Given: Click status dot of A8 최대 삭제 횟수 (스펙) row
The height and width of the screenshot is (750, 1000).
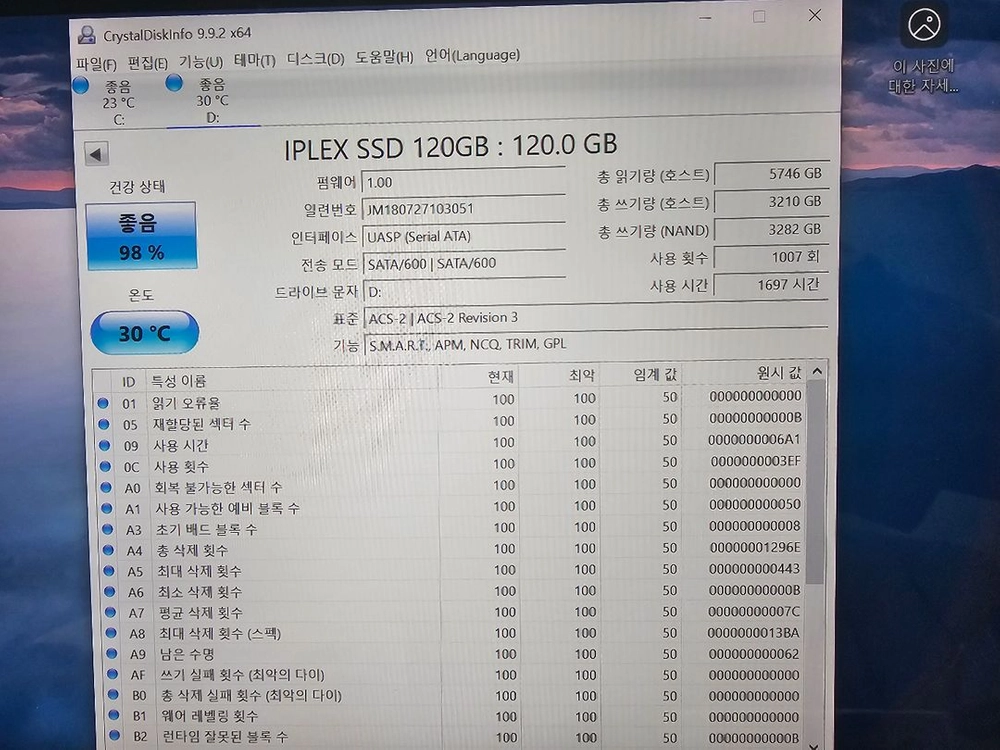Looking at the screenshot, I should tap(111, 633).
